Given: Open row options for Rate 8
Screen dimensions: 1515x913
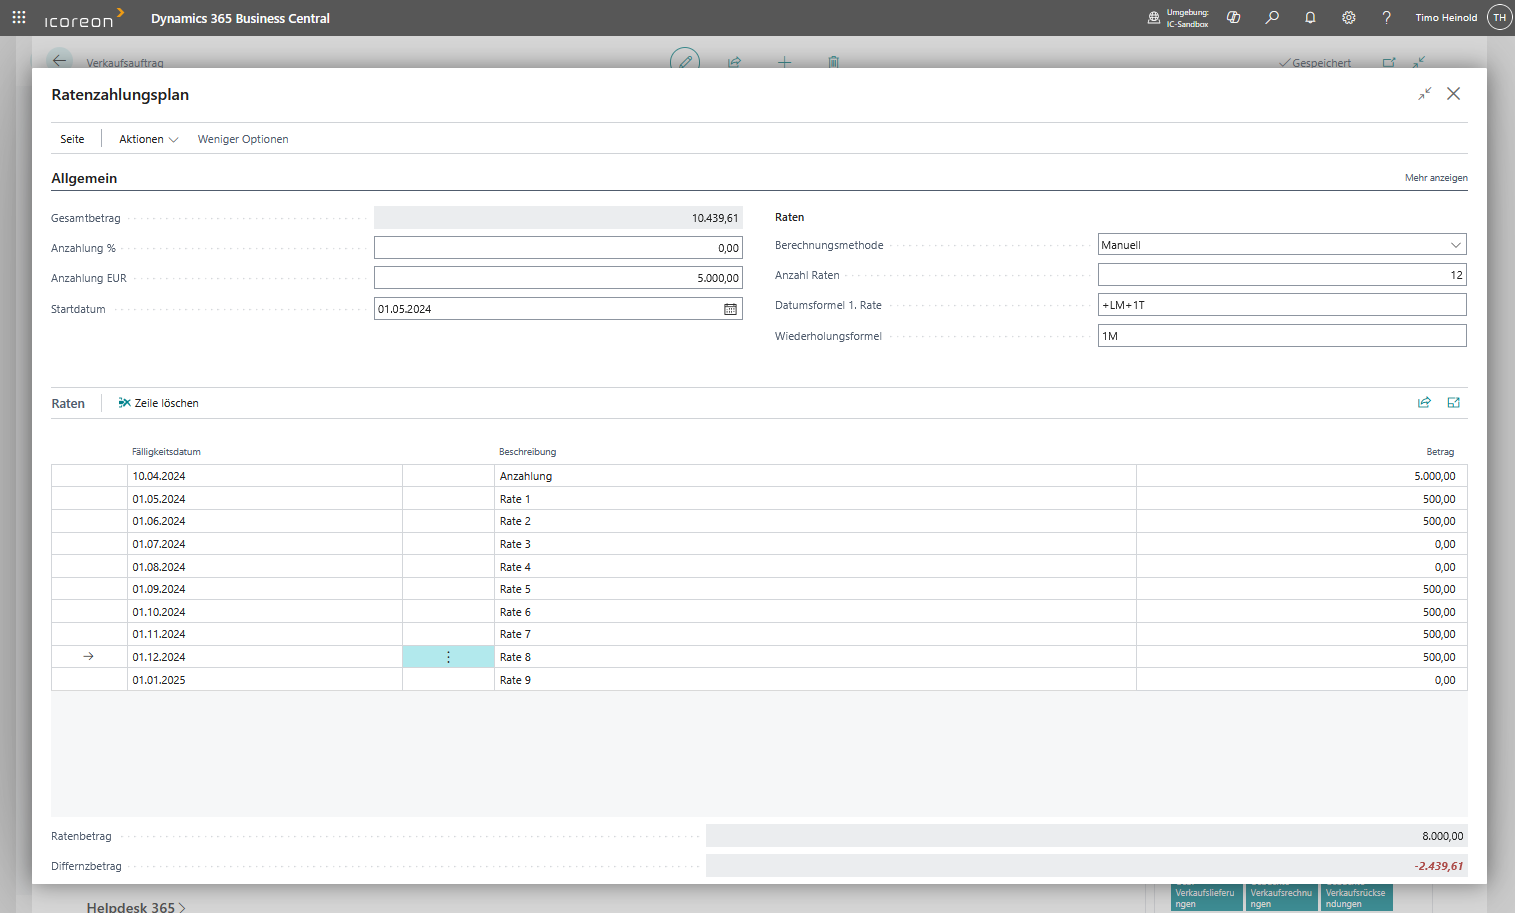Looking at the screenshot, I should [448, 657].
